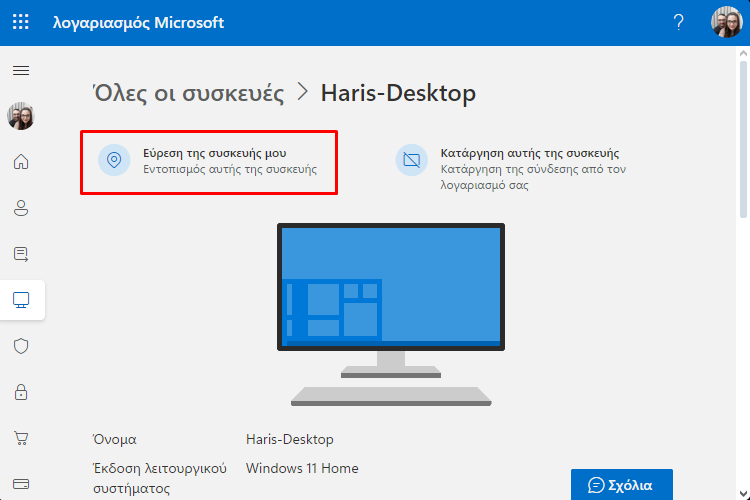Click the vertical scrollbar thumb
The height and width of the screenshot is (500, 750).
pyautogui.click(x=743, y=139)
